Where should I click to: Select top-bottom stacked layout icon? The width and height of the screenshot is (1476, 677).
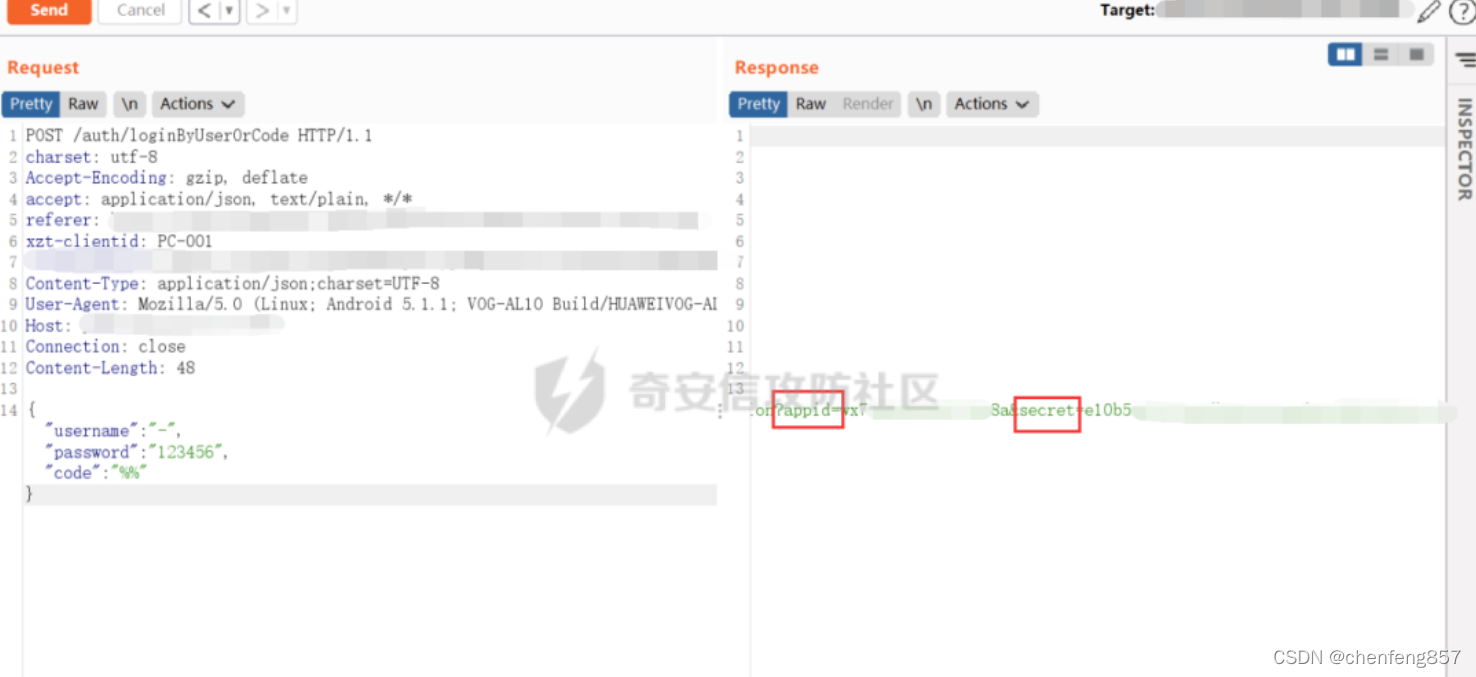point(1381,54)
